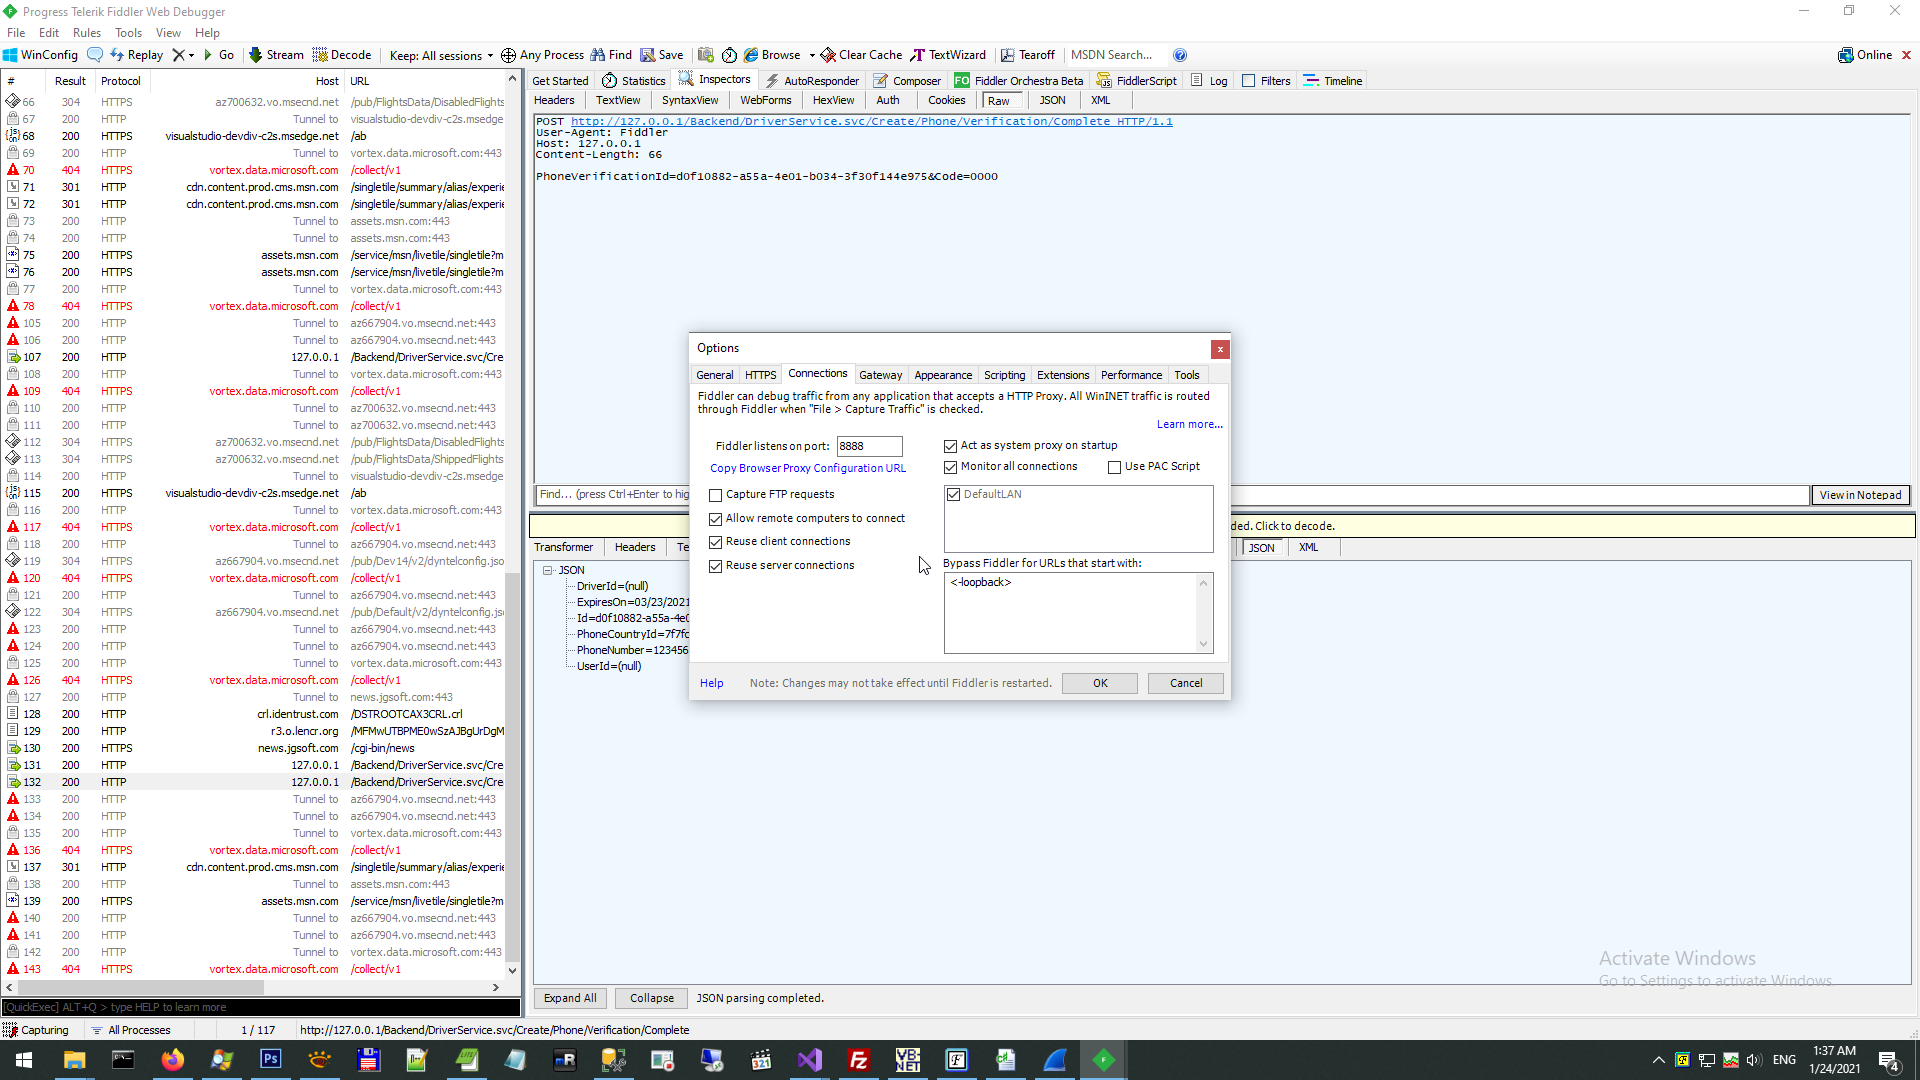The image size is (1920, 1080).
Task: Open Firefox from the Windows taskbar
Action: pyautogui.click(x=173, y=1060)
